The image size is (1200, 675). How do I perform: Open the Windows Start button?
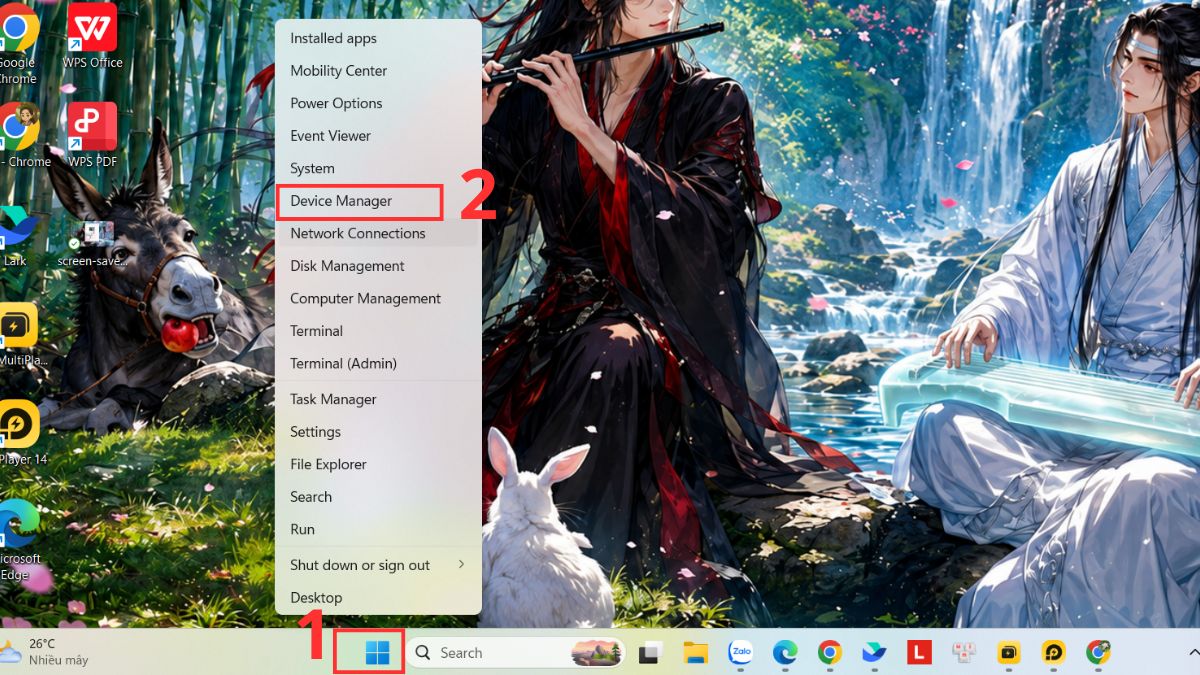coord(378,653)
